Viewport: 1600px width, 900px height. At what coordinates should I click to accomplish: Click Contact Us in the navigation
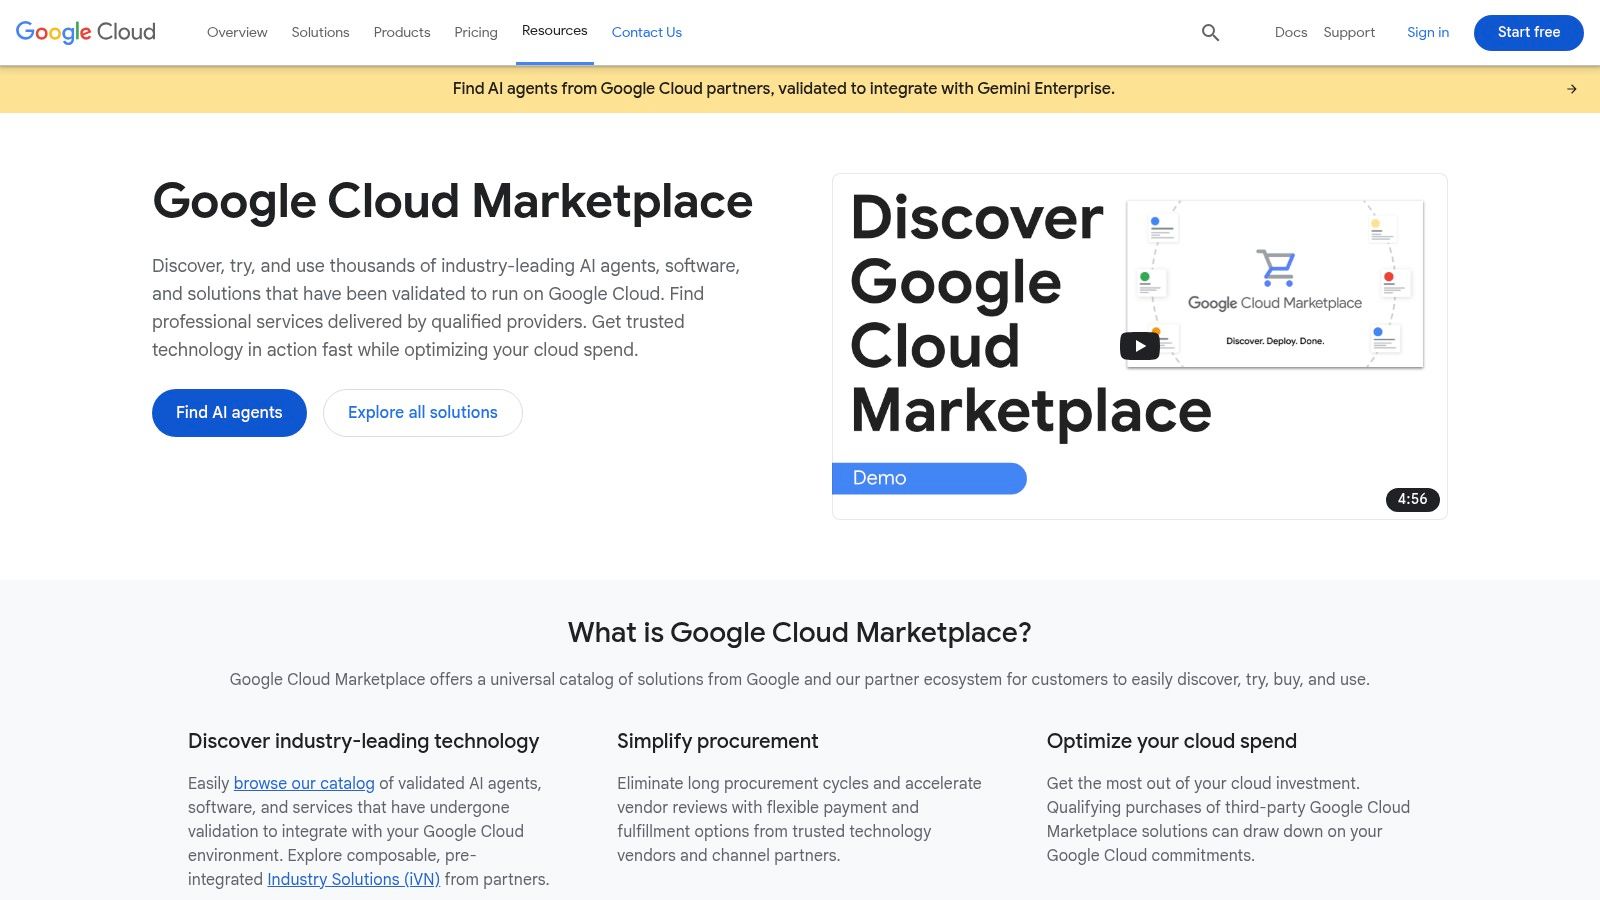point(646,32)
